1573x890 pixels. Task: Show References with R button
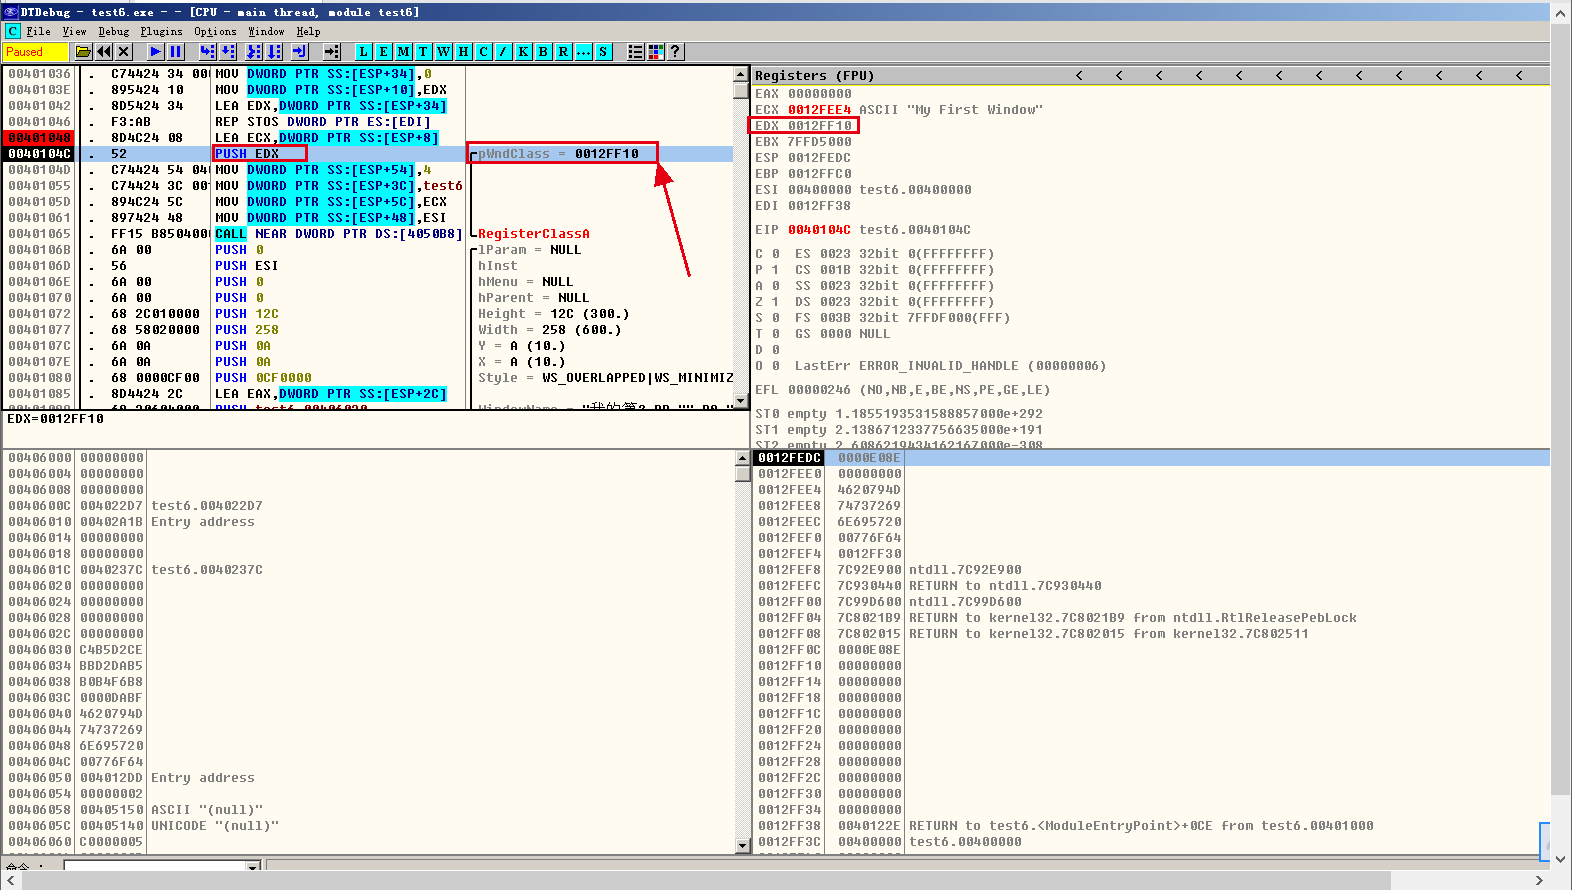[564, 52]
